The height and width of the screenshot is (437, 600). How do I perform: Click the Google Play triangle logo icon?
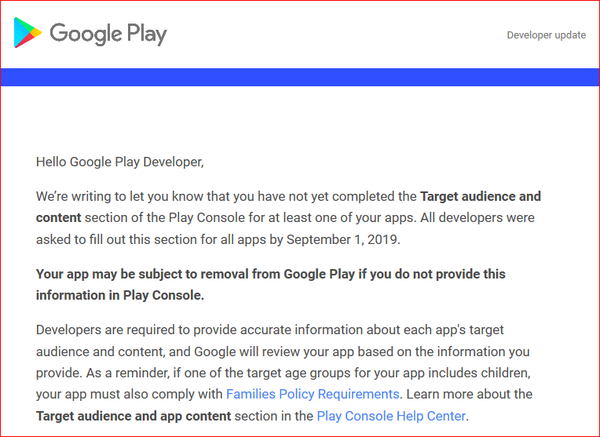tap(28, 33)
